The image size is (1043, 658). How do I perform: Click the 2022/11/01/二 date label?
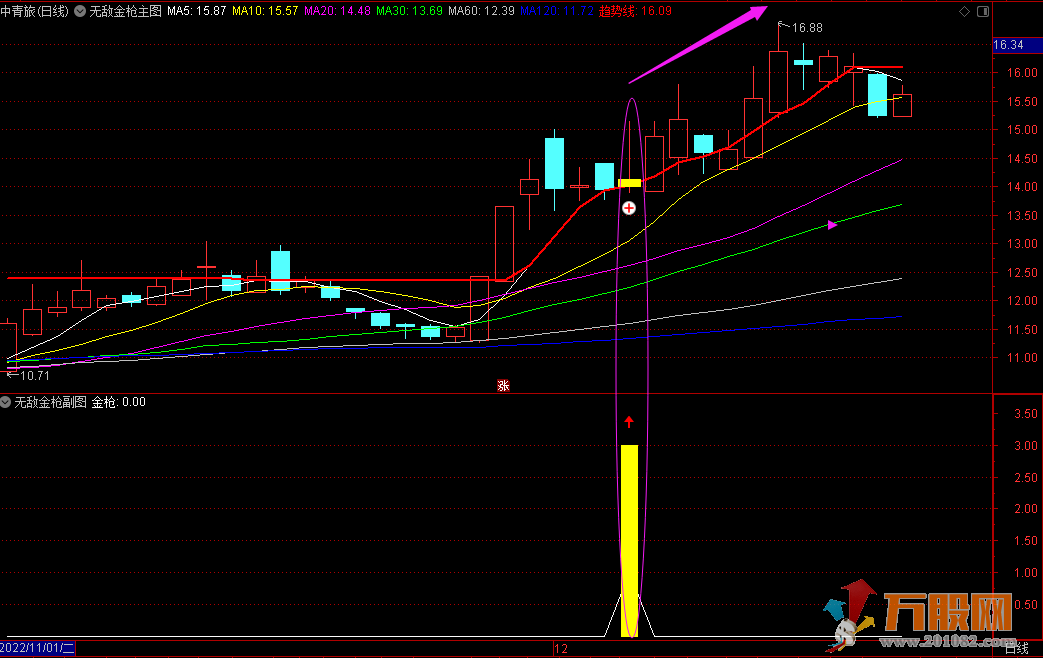(37, 648)
